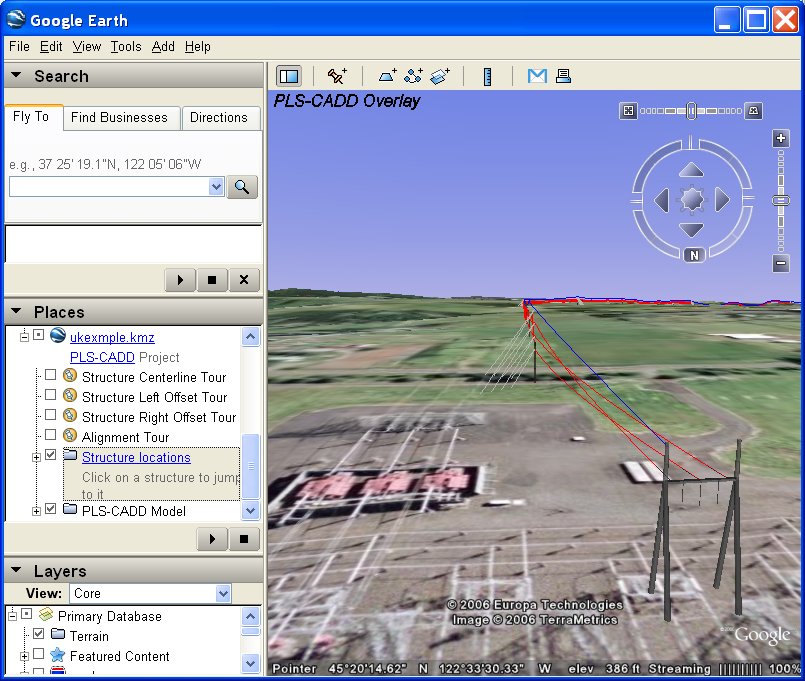Click the zoom slider handle
This screenshot has height=681, width=805.
tap(781, 200)
